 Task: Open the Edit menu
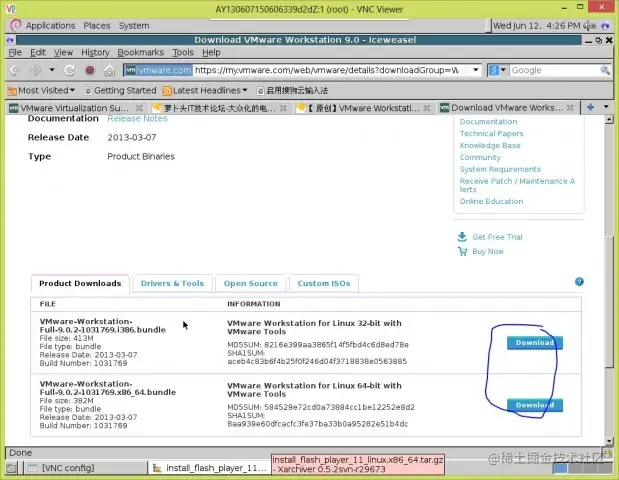pos(38,52)
